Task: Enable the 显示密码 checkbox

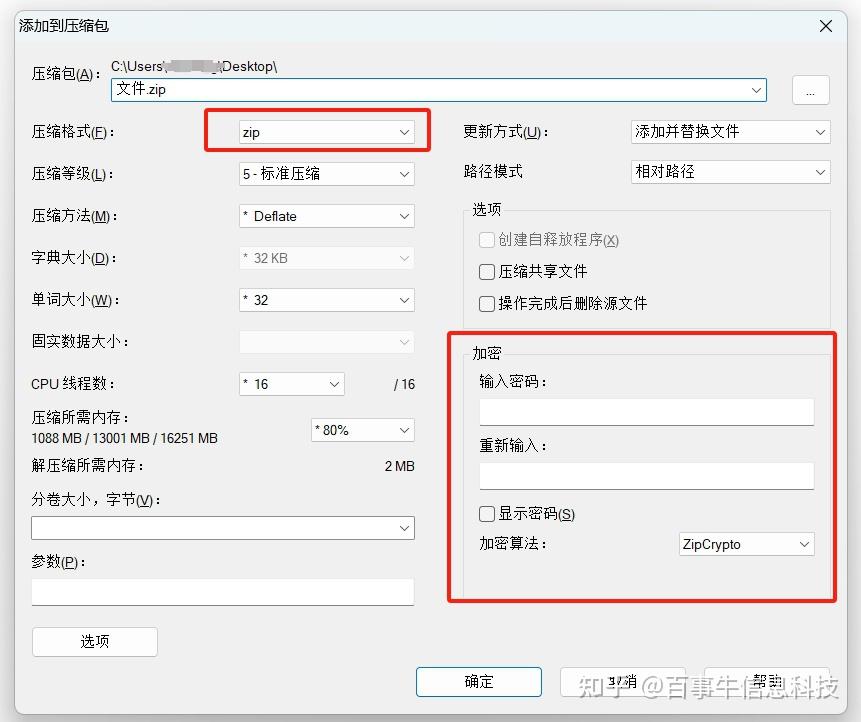Action: point(486,513)
